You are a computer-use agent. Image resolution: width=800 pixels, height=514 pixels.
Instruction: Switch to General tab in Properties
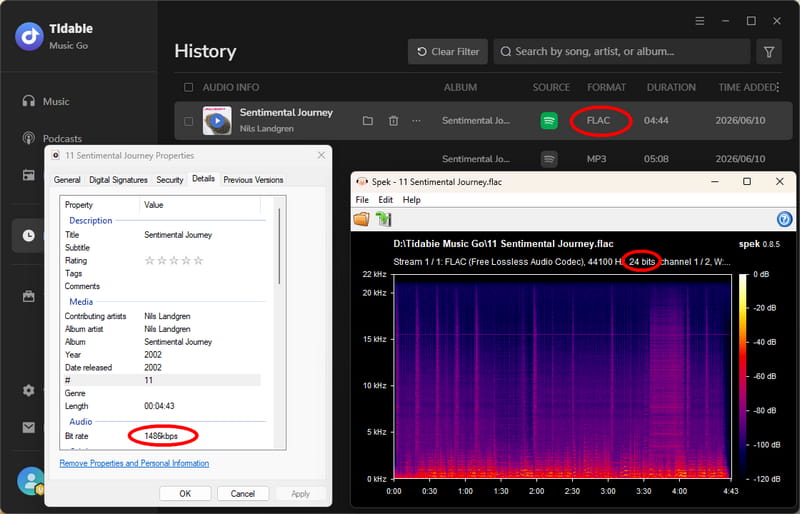point(67,180)
